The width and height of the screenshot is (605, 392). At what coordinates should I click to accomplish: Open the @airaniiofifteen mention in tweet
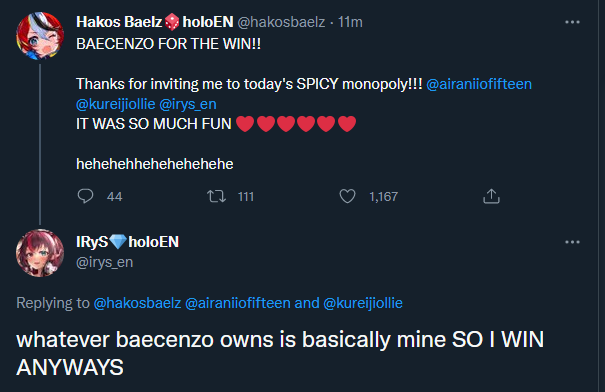click(x=479, y=84)
